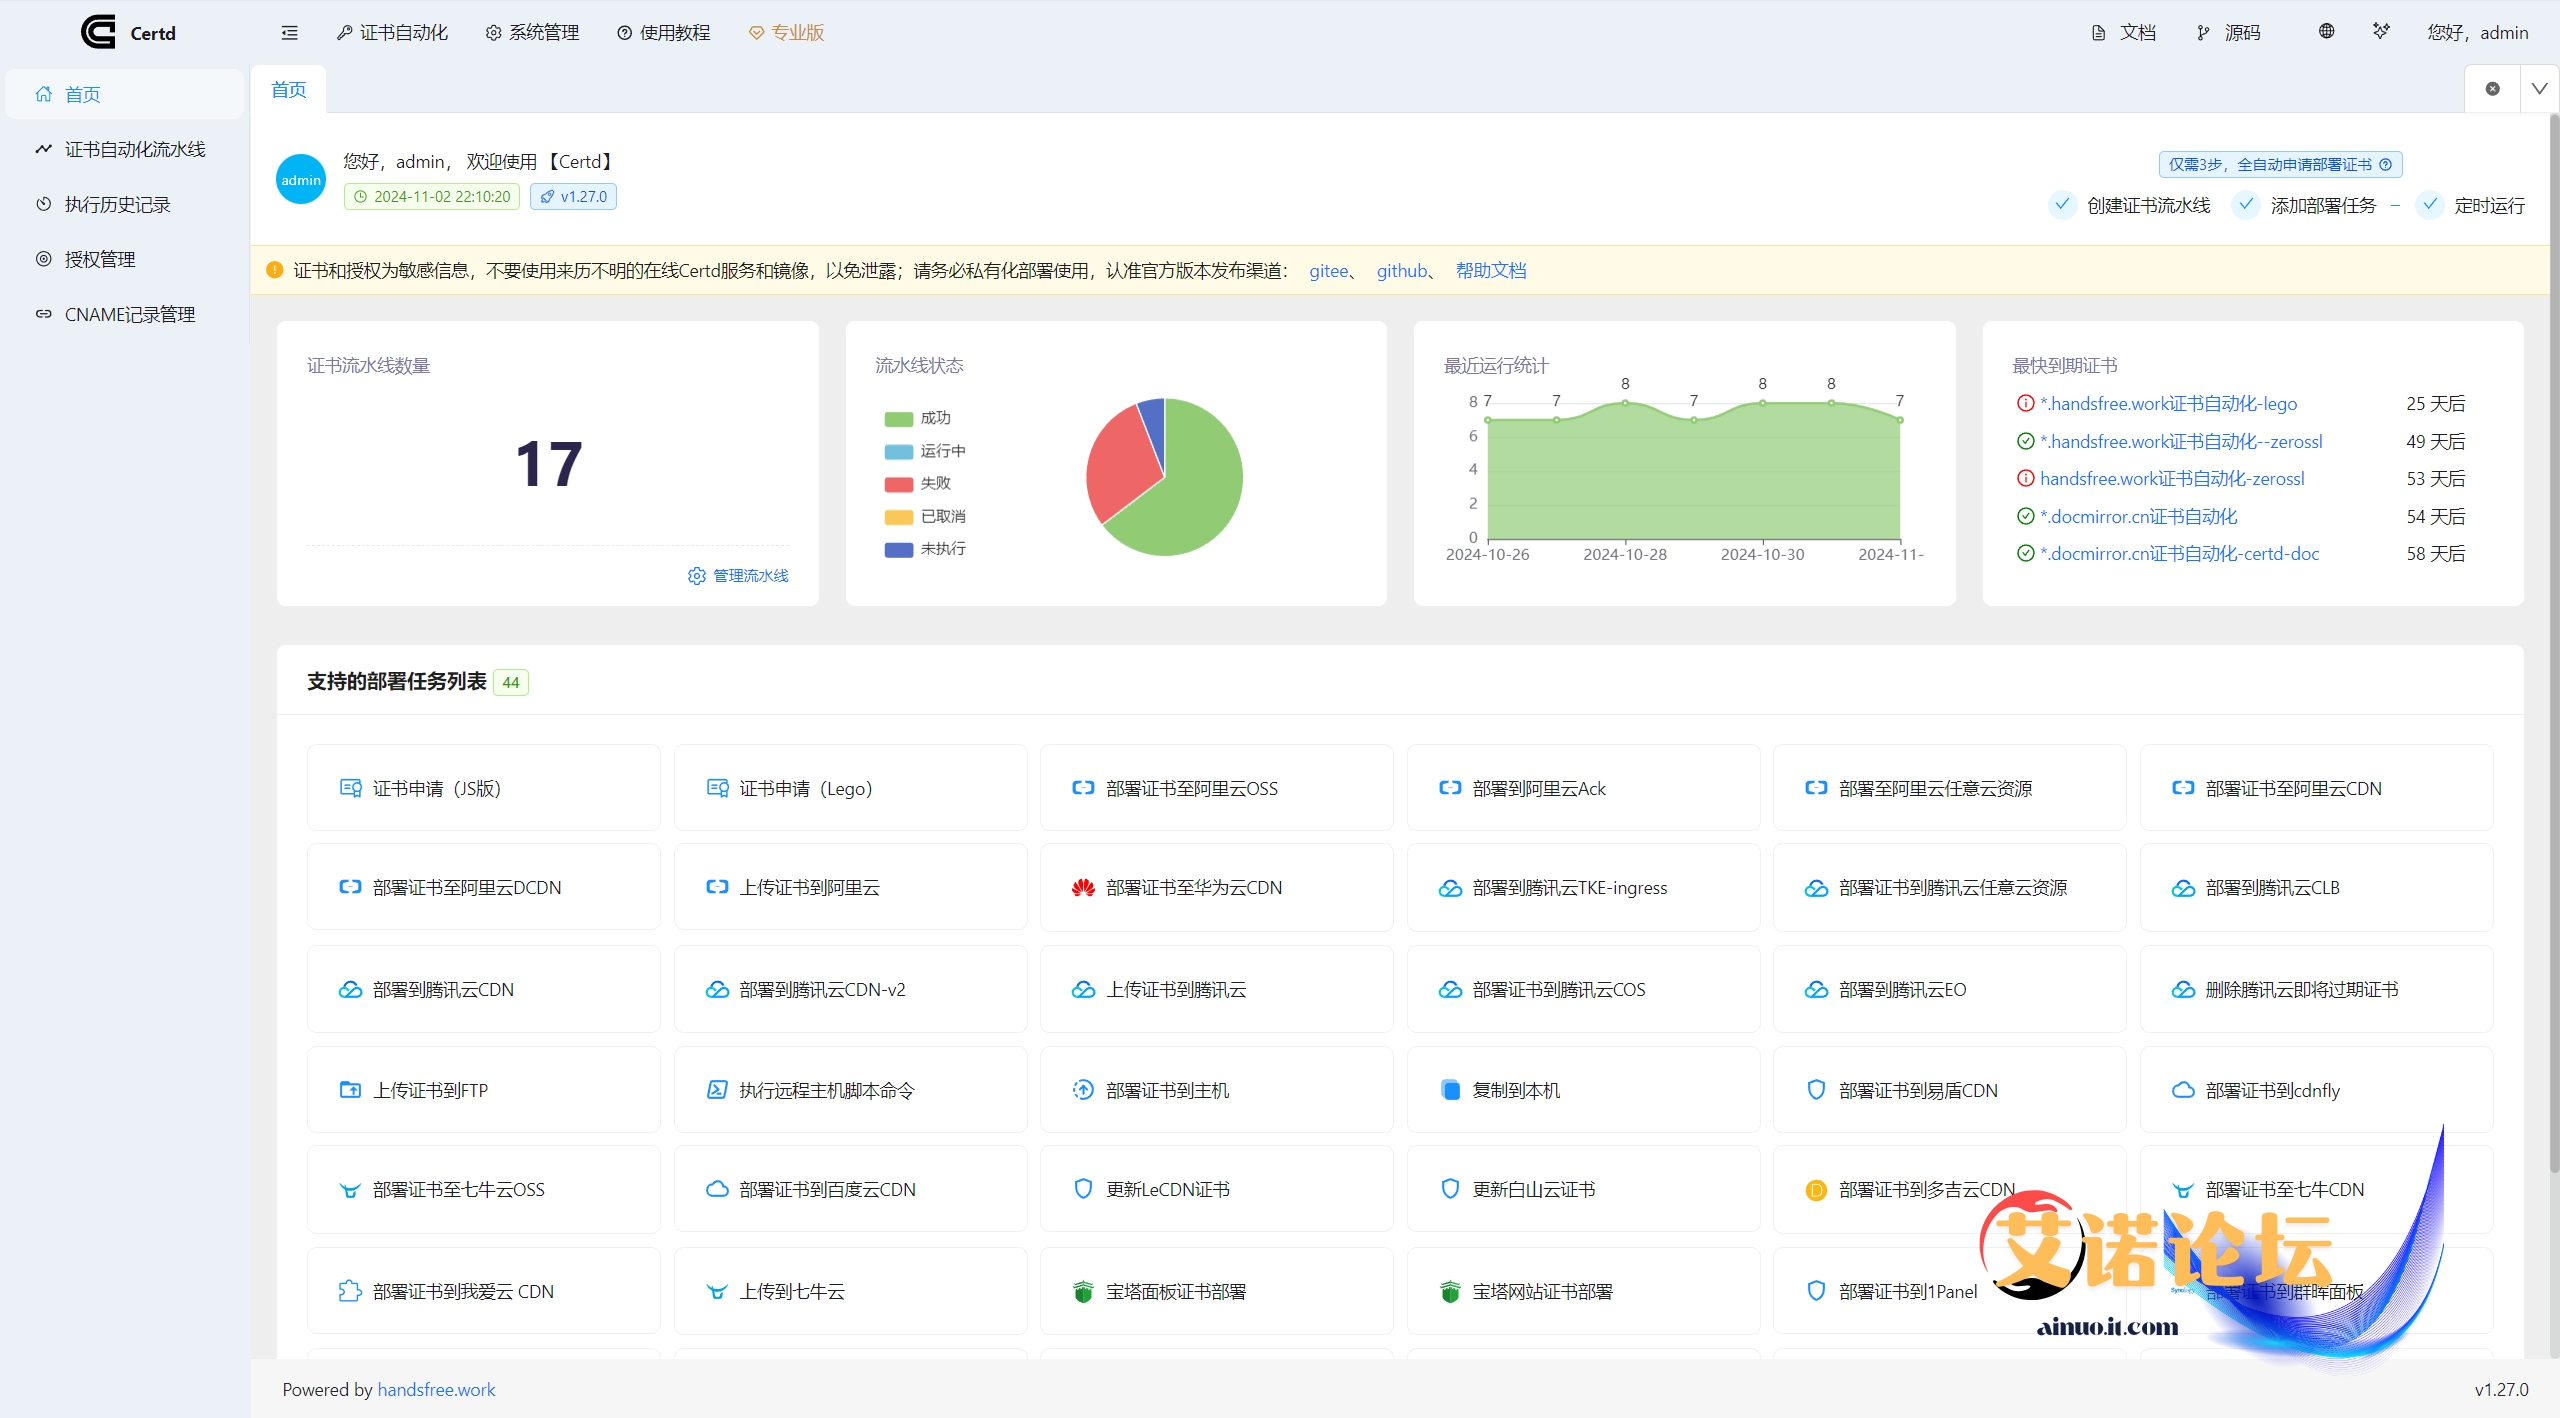
Task: Click the 部署证书到我爱云 CDN puzzle icon
Action: pos(350,1291)
